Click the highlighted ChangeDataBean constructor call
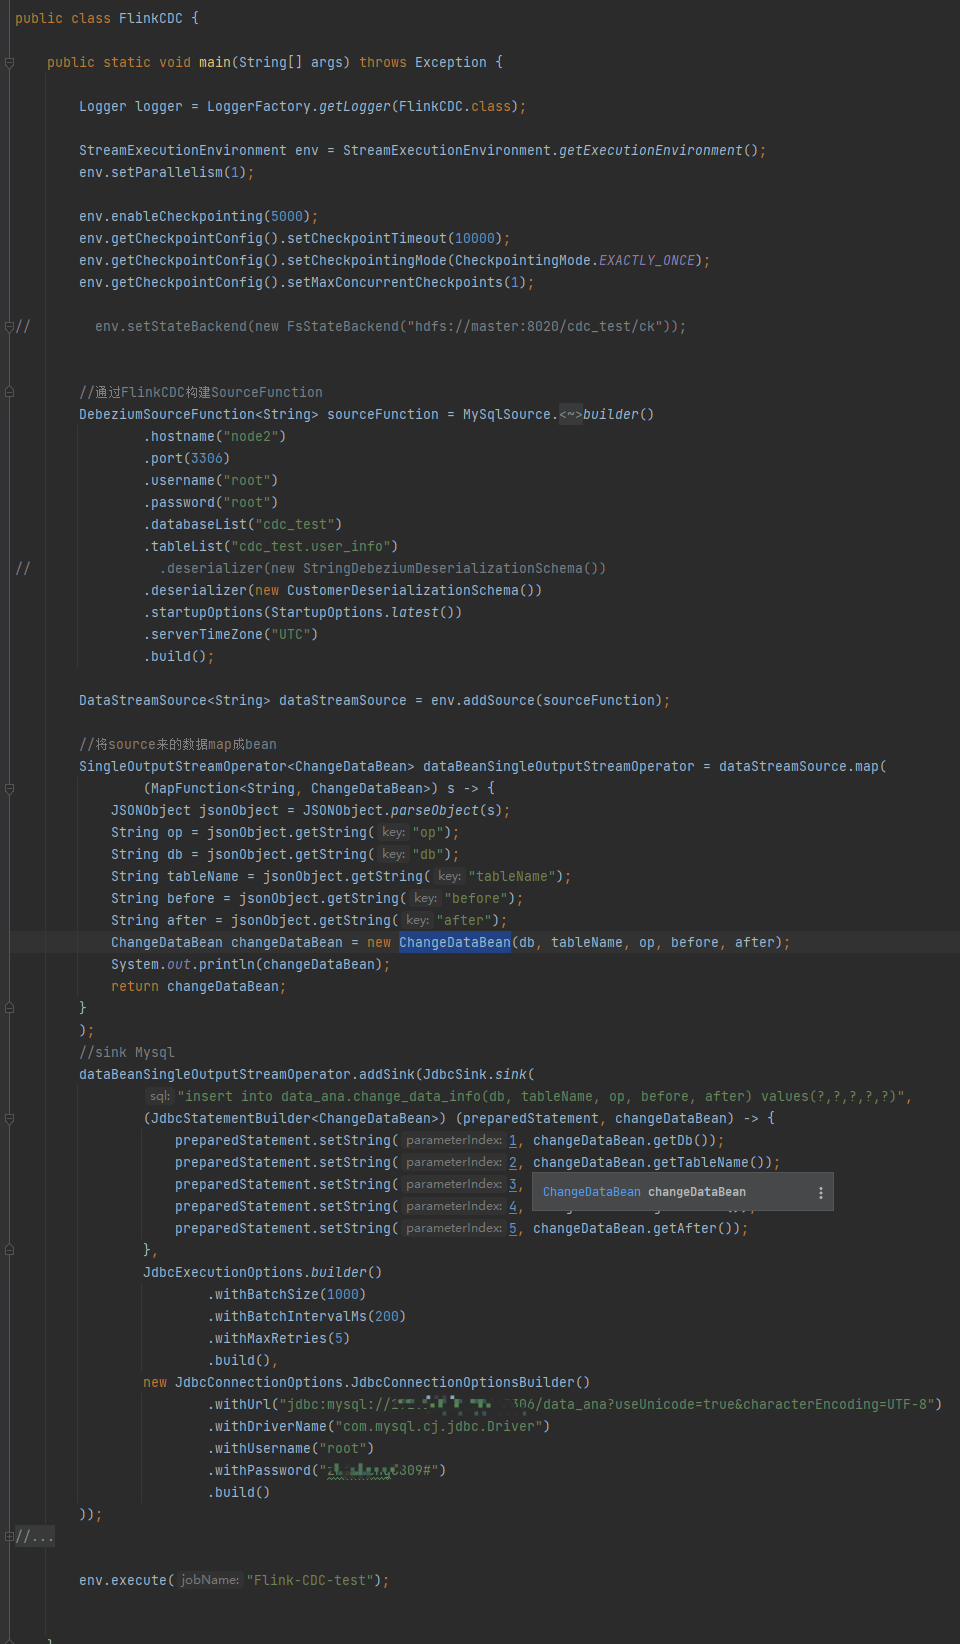Screen dimensions: 960x1644 (x=455, y=942)
